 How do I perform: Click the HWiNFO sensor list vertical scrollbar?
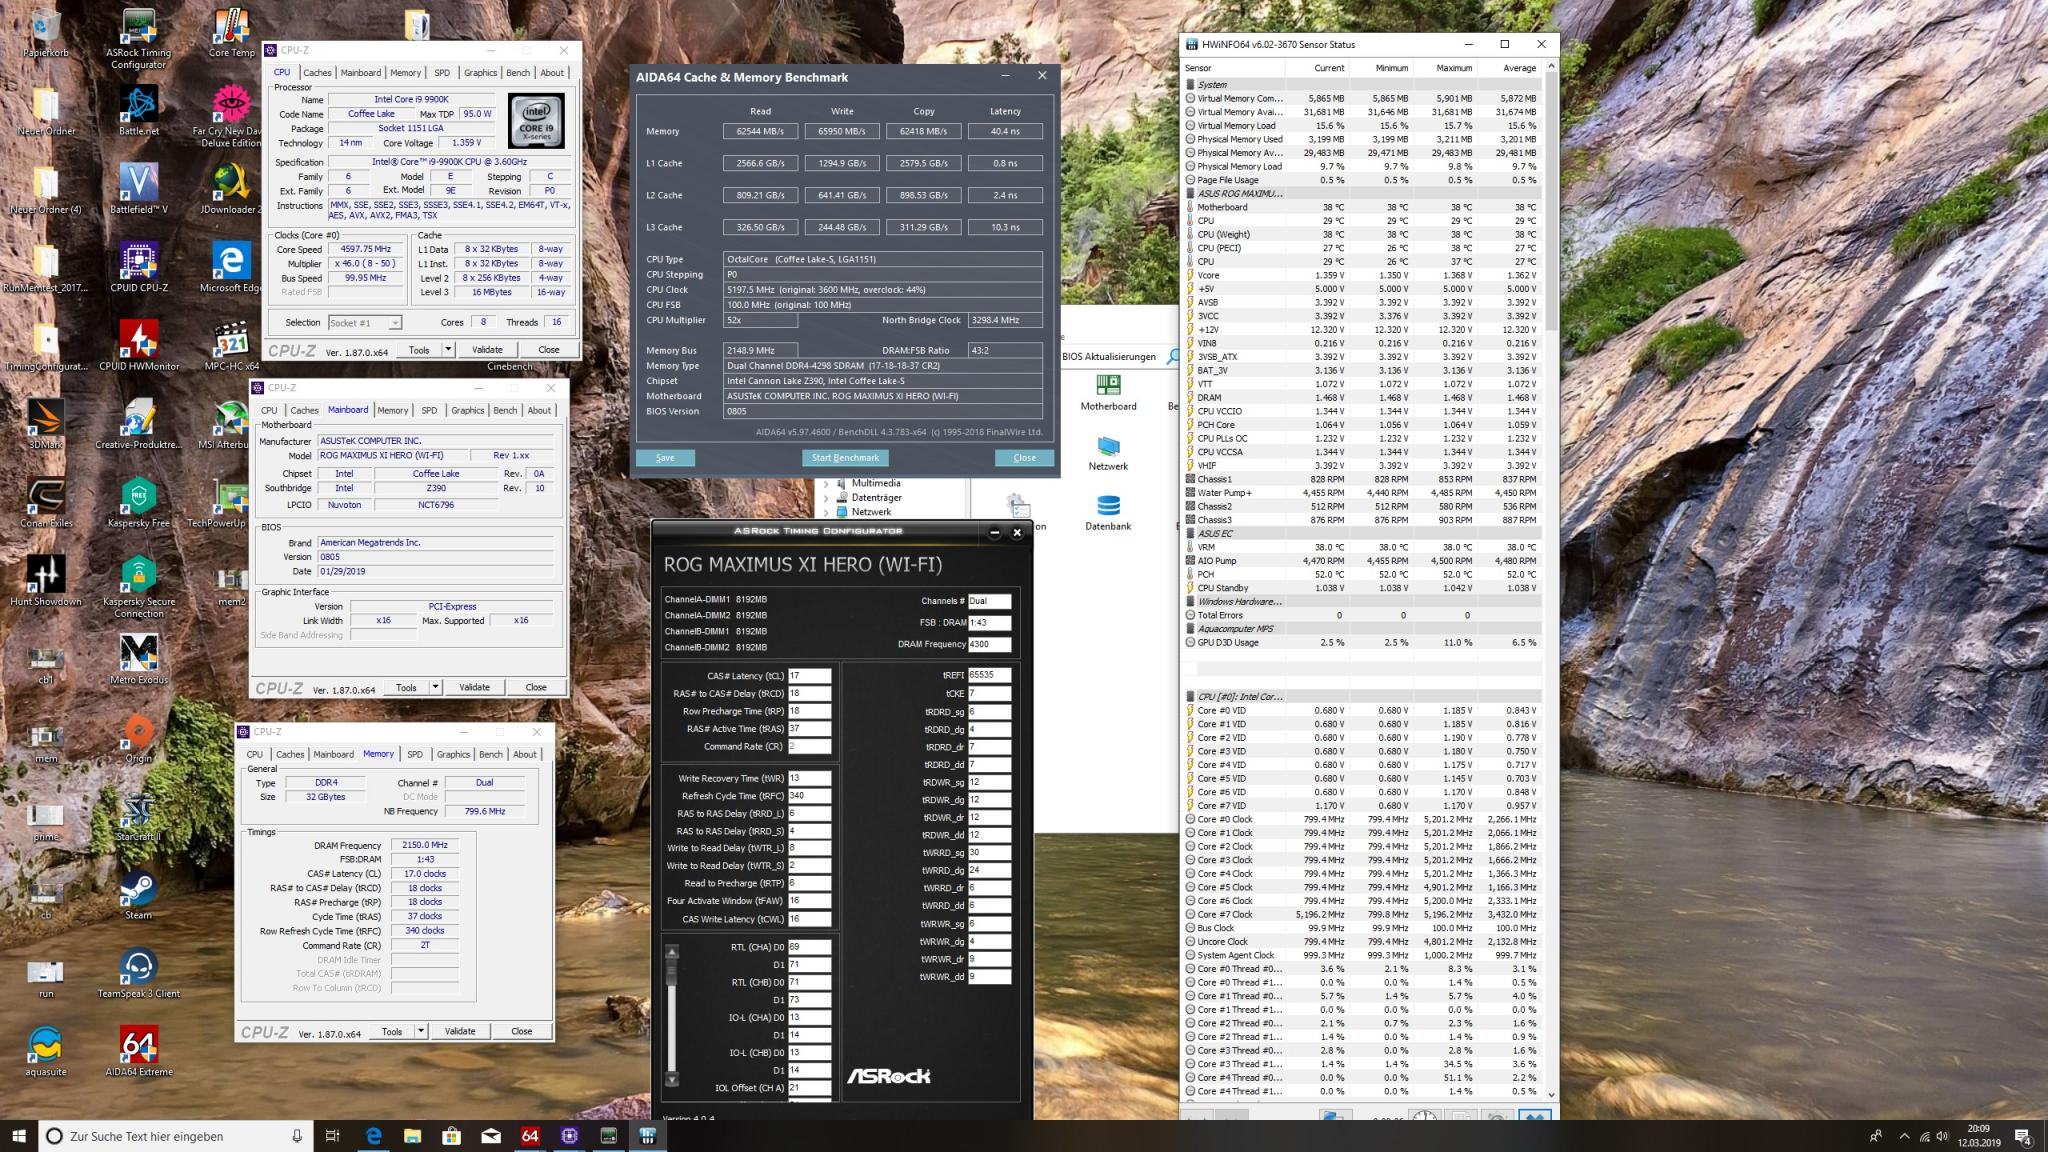coord(1551,580)
